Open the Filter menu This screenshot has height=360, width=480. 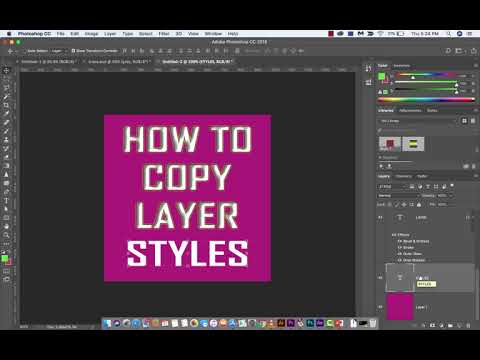[x=164, y=34]
